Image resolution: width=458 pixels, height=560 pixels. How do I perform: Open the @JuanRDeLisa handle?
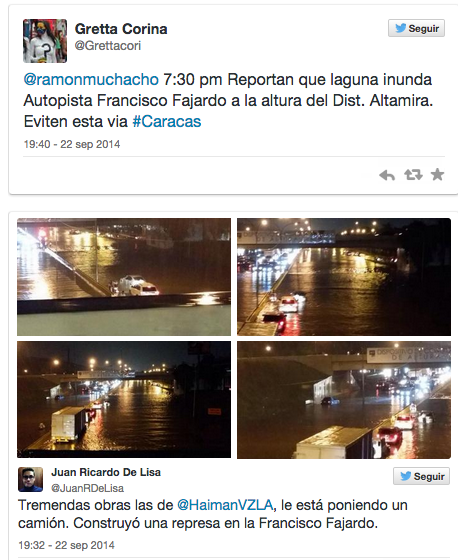click(x=88, y=488)
